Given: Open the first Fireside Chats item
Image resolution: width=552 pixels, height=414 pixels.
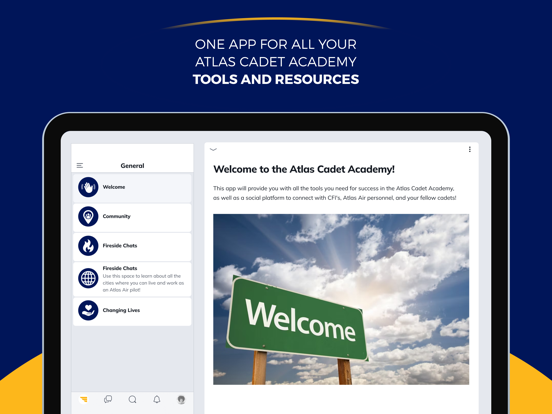Looking at the screenshot, I should 132,246.
